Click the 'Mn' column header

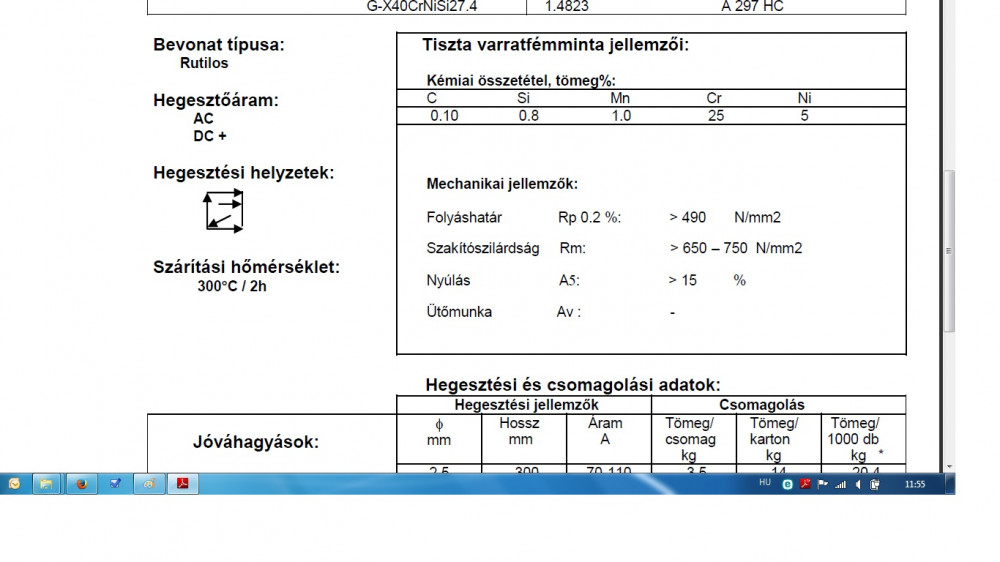(620, 98)
